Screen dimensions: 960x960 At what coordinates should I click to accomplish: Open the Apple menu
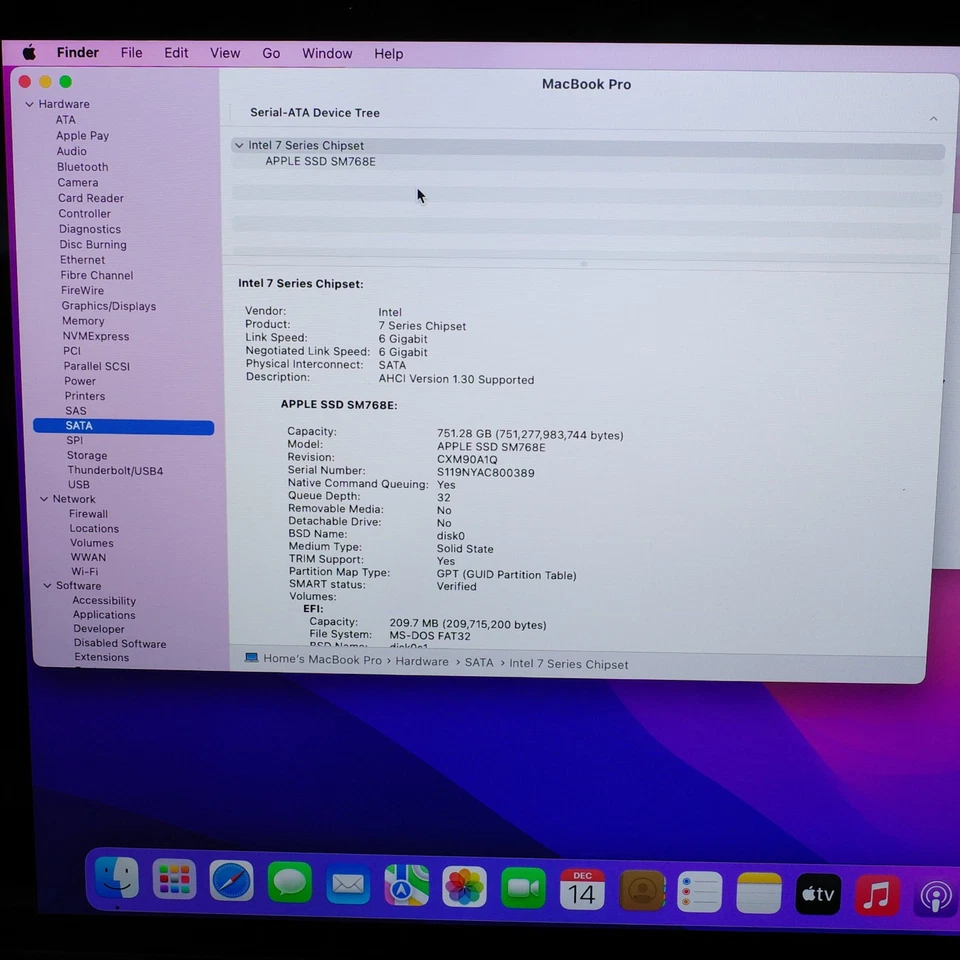pyautogui.click(x=29, y=53)
